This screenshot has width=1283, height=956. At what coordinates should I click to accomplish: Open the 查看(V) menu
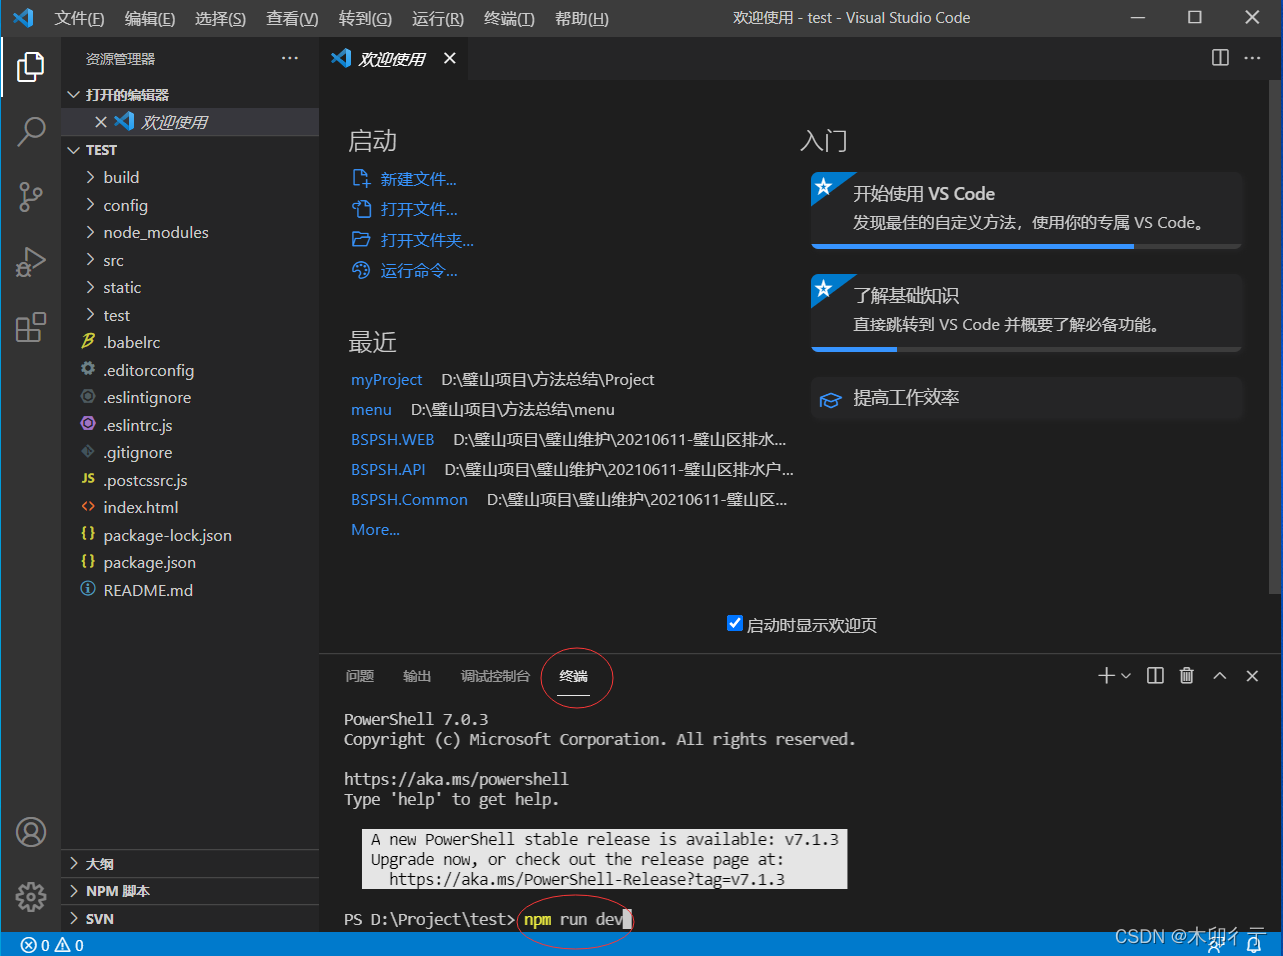pos(292,18)
